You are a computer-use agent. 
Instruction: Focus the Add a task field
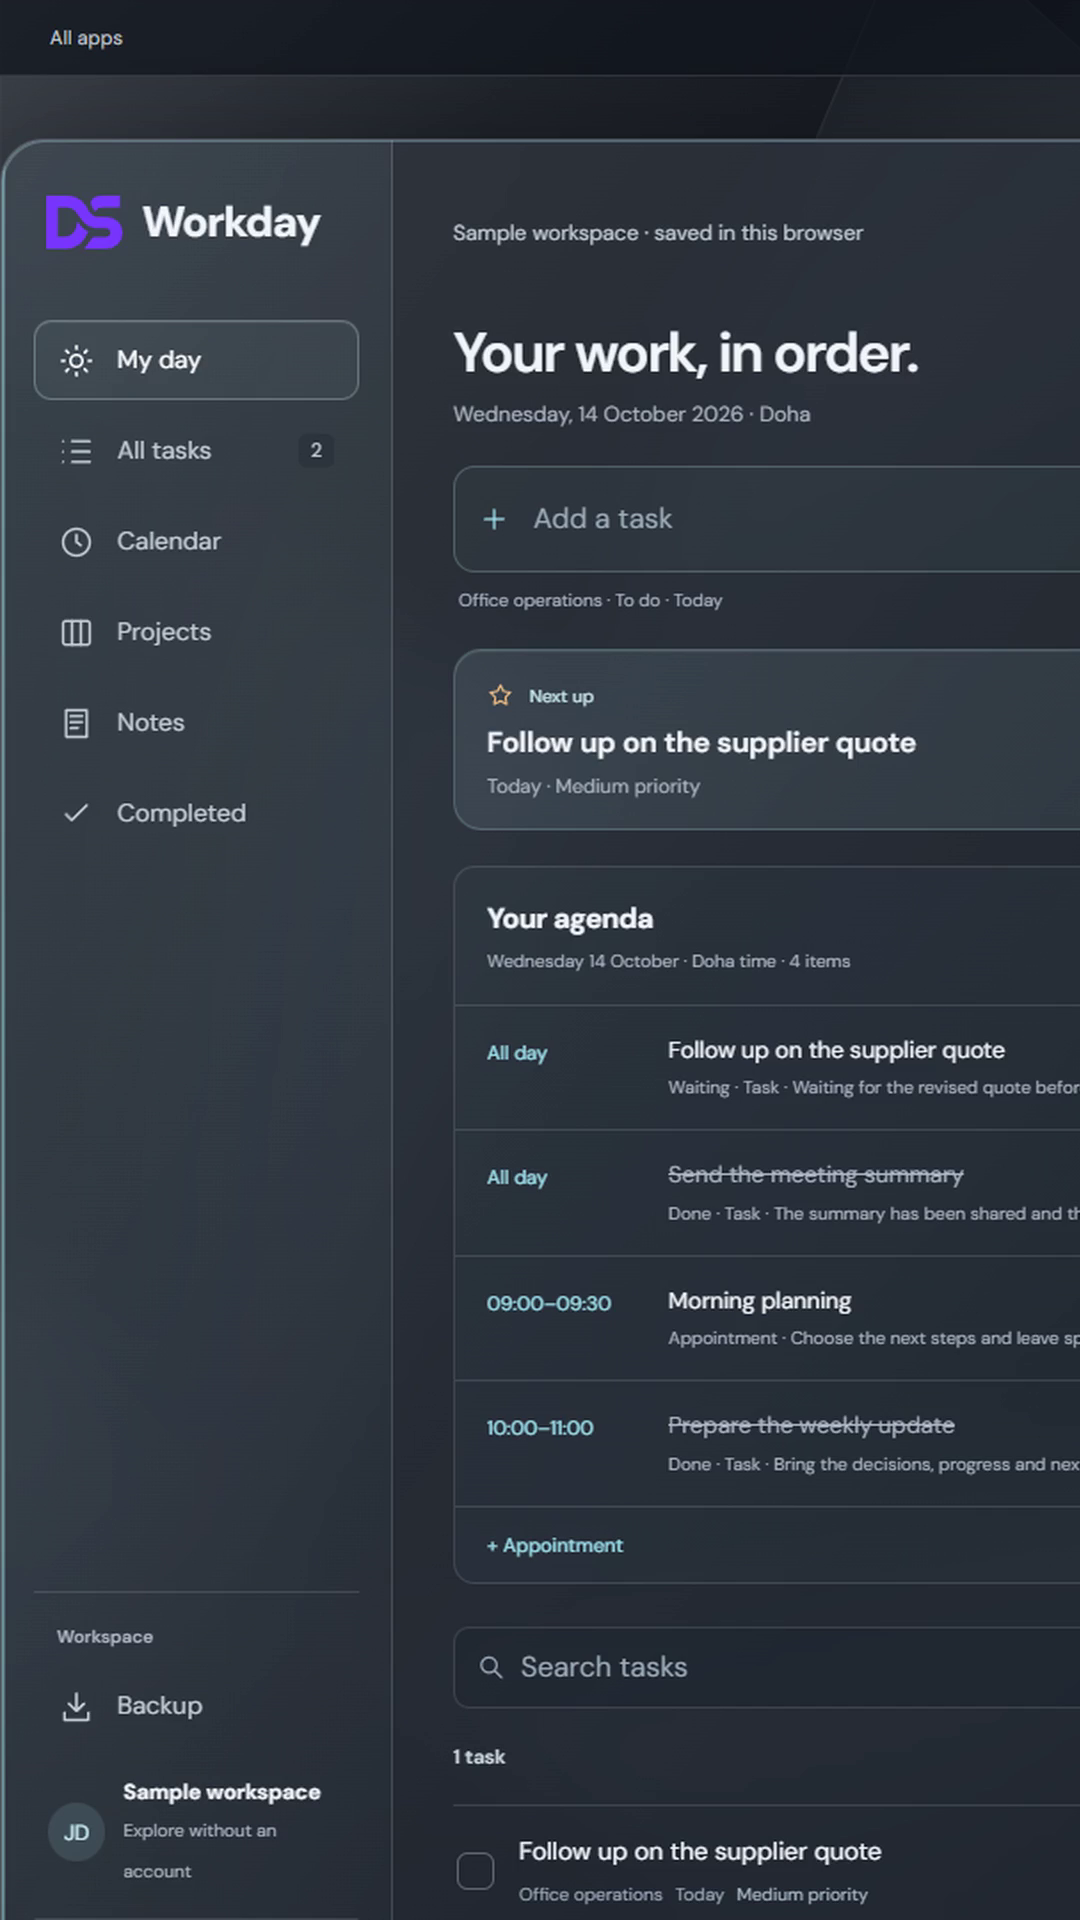coord(767,519)
